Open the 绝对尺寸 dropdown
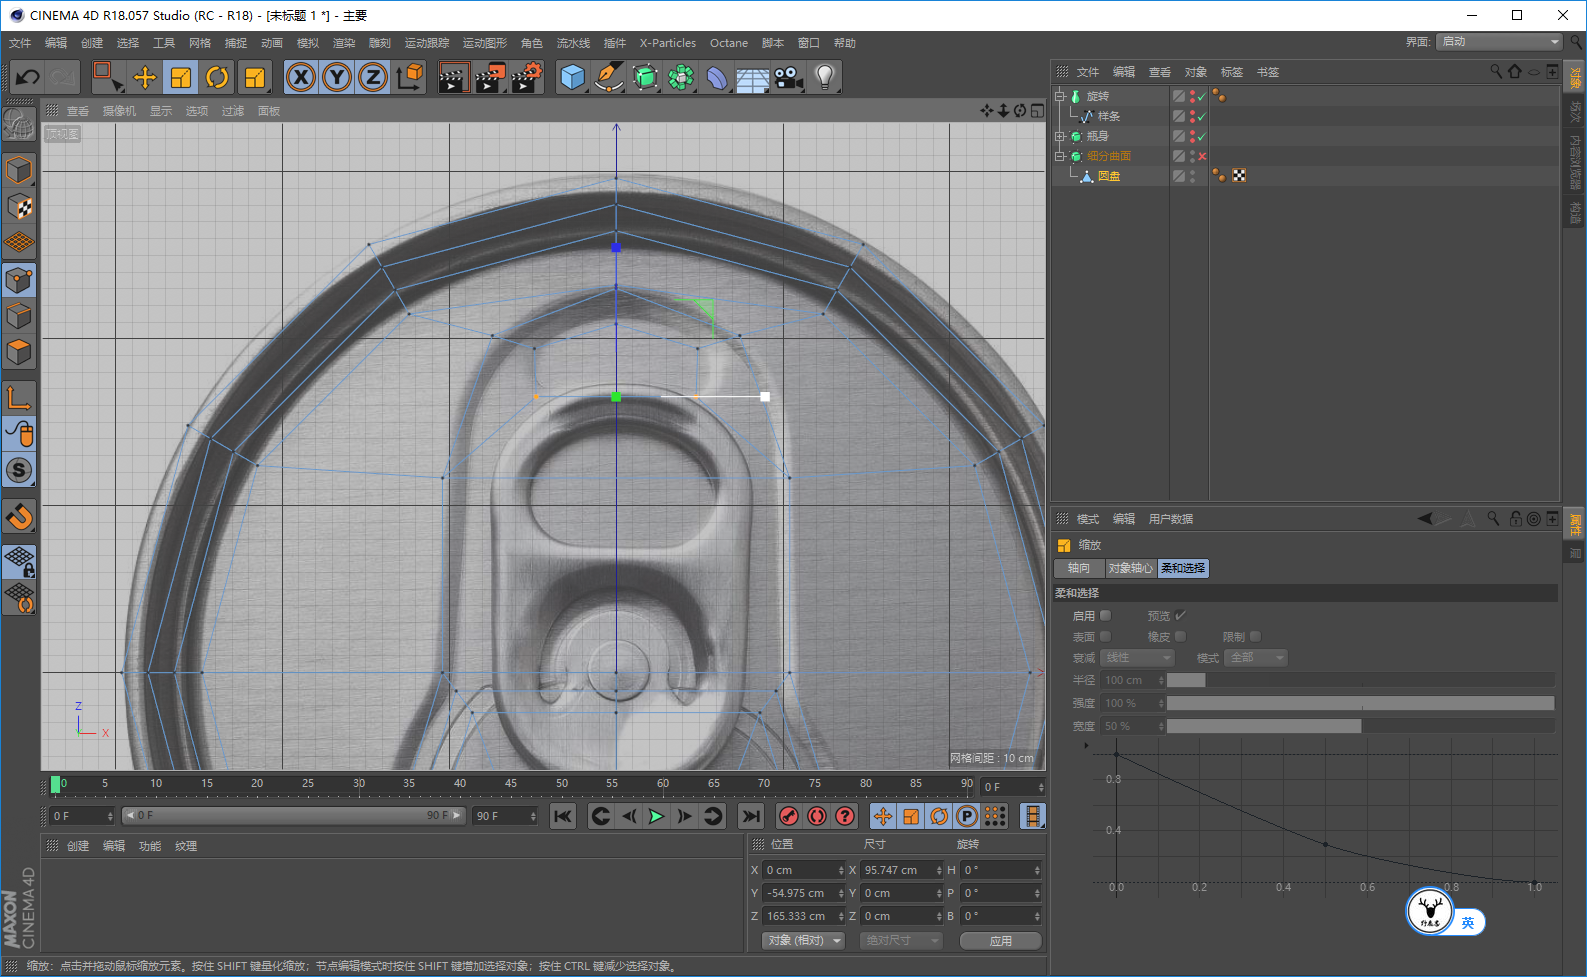Viewport: 1587px width, 977px height. (901, 941)
